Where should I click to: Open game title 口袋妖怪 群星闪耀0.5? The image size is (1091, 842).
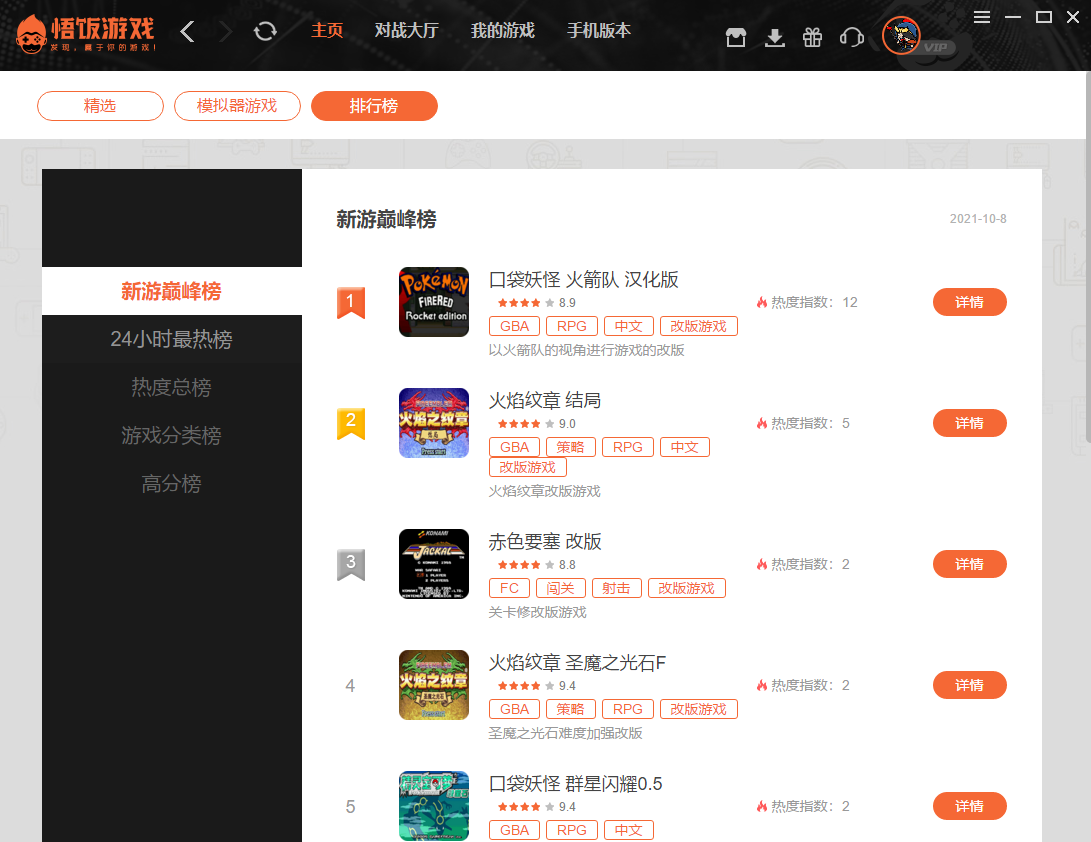[575, 784]
